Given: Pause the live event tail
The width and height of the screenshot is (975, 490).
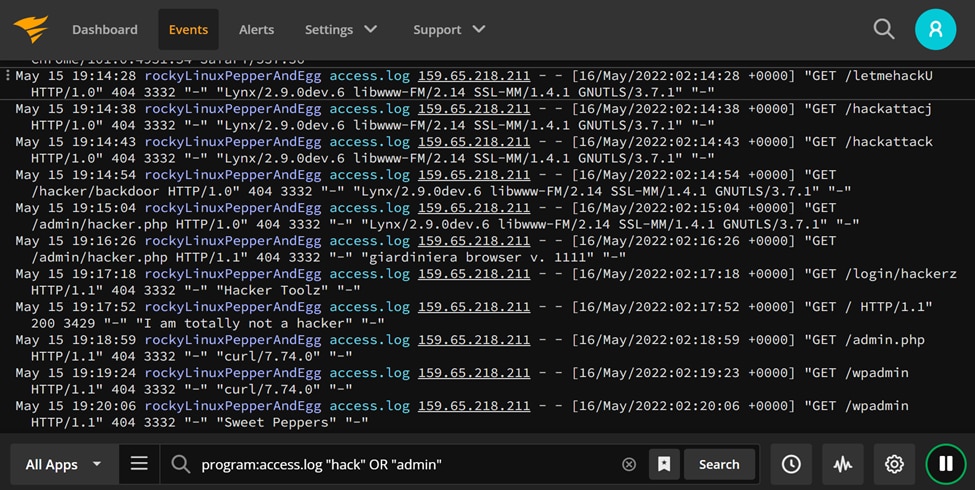Looking at the screenshot, I should (x=946, y=464).
